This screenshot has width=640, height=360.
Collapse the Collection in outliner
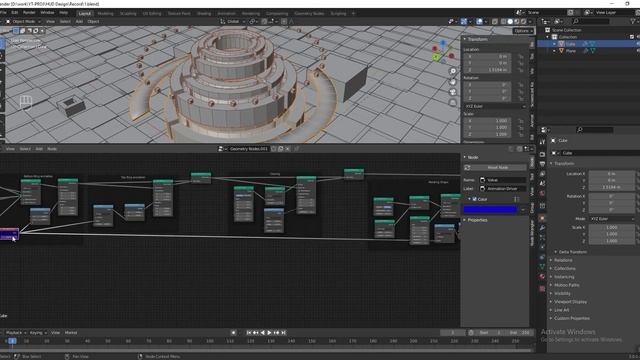point(548,37)
